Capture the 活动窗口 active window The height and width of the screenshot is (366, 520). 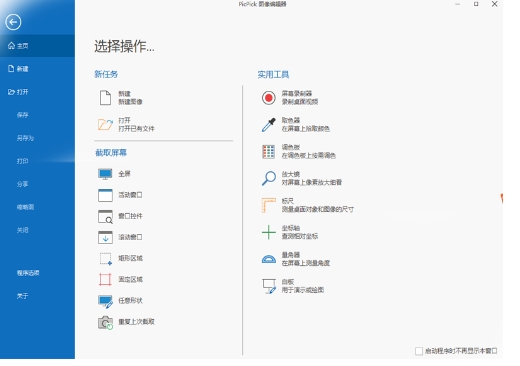pyautogui.click(x=120, y=195)
